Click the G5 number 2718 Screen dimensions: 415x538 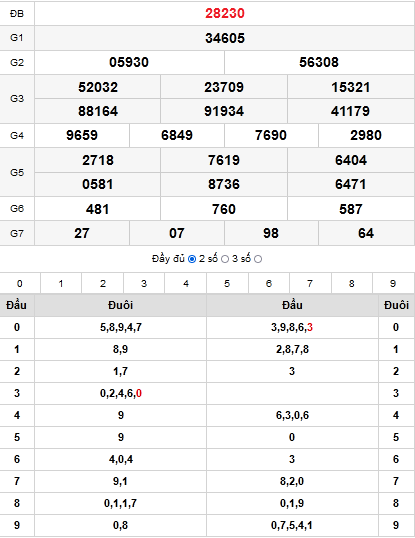98,160
